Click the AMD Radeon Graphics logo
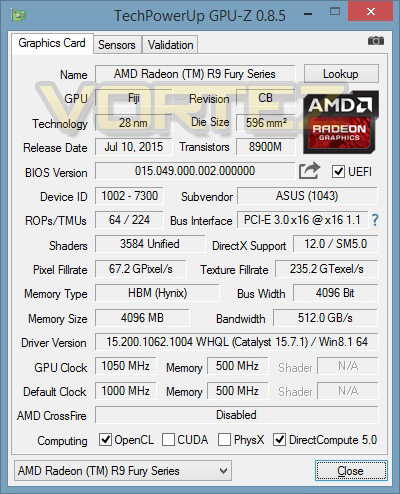400x494 pixels. pos(341,122)
